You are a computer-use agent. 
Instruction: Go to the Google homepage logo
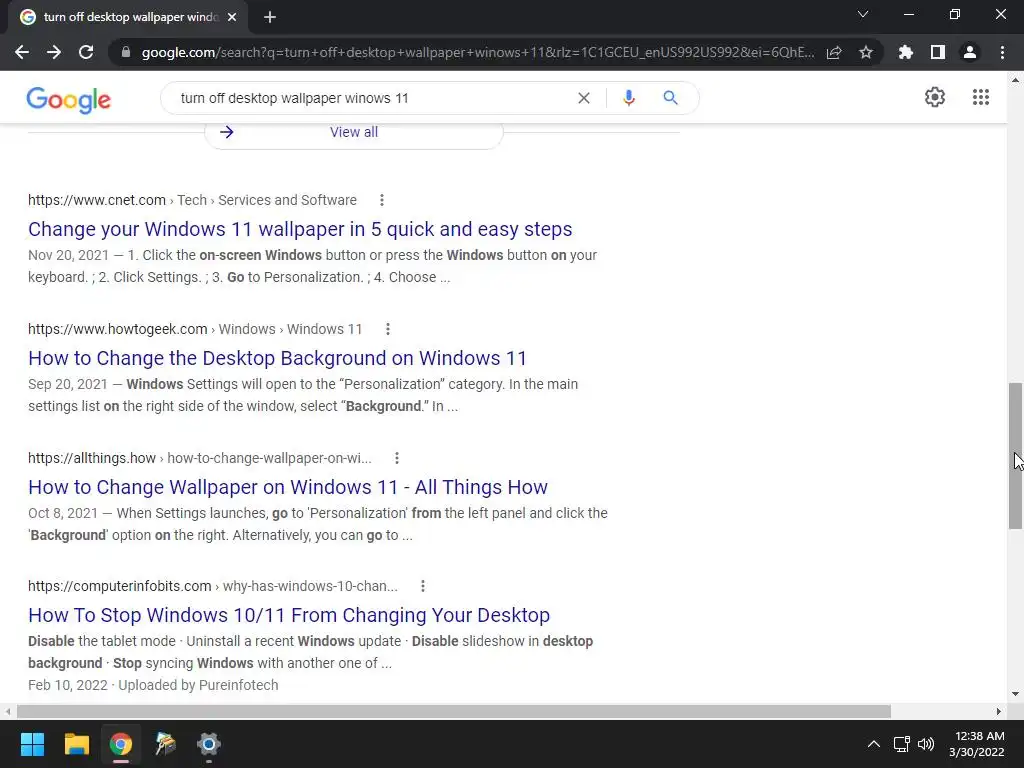tap(69, 100)
